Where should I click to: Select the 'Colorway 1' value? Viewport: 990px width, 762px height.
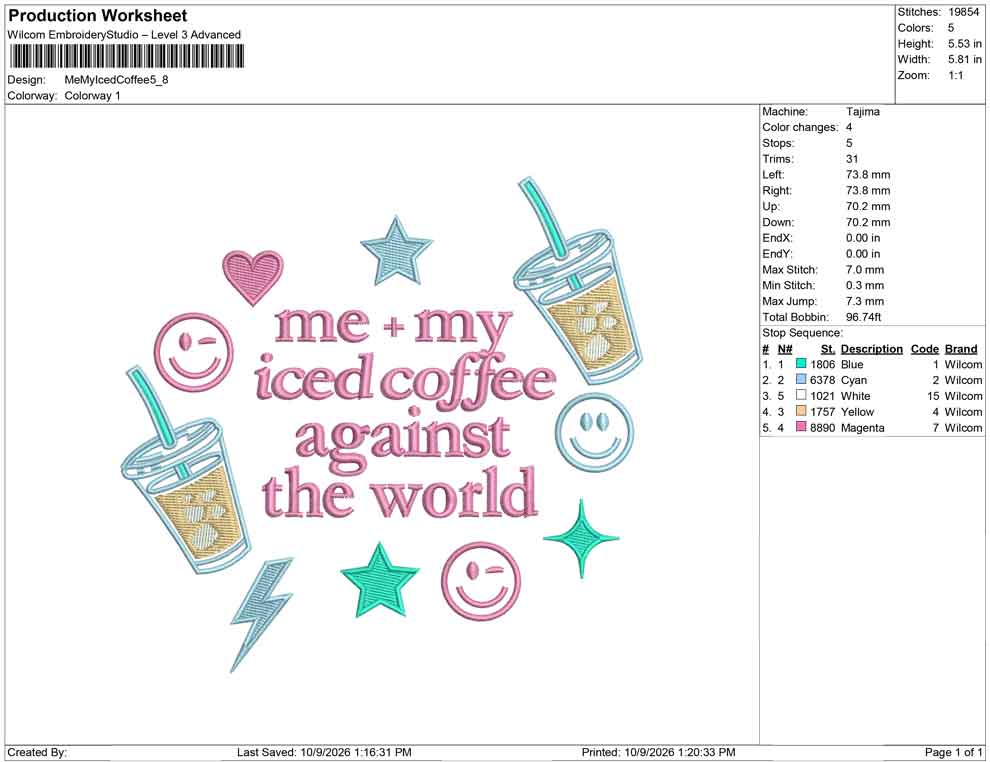[92, 96]
